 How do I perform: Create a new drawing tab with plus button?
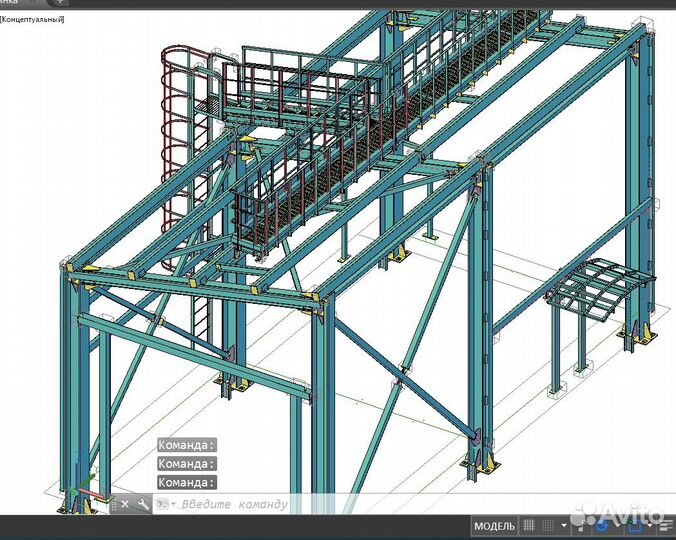[x=61, y=3]
